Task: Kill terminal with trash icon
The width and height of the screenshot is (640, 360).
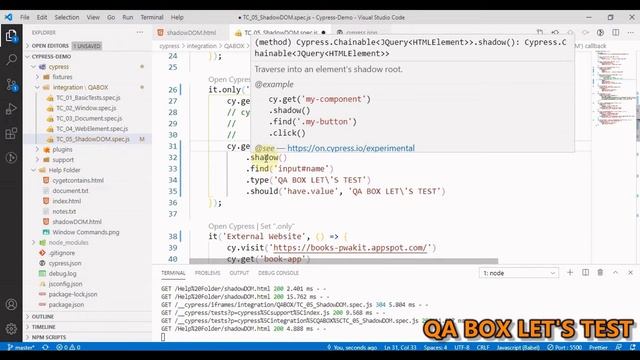Action: [x=600, y=272]
